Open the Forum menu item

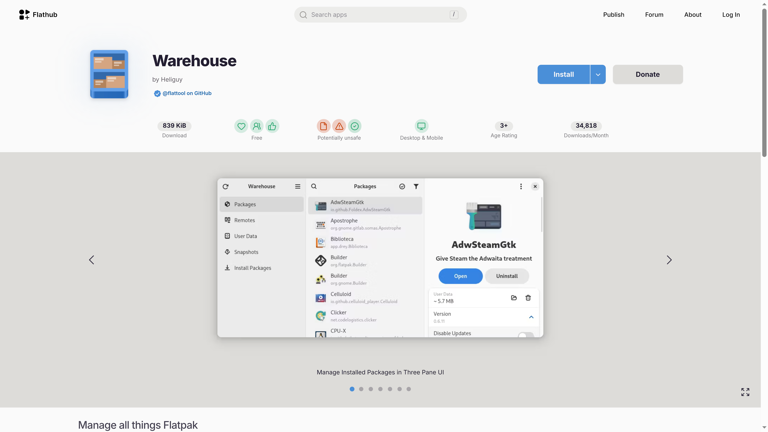click(654, 15)
